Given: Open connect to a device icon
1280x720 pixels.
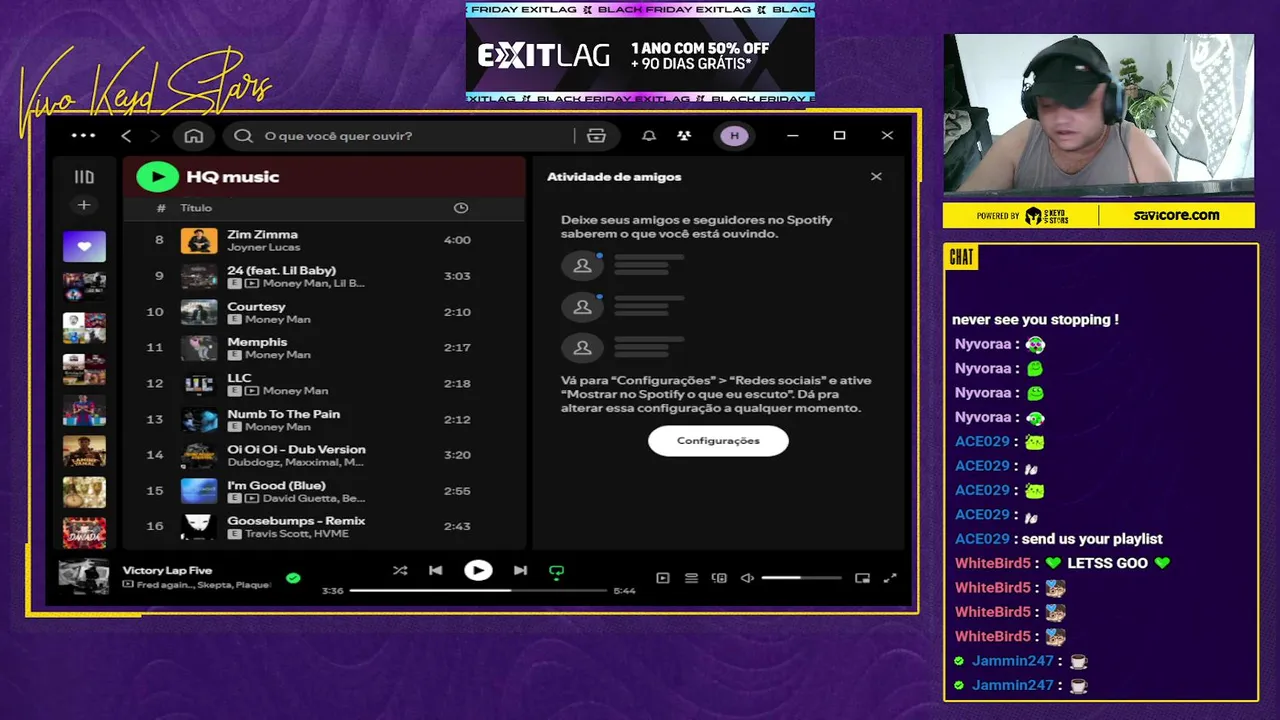Looking at the screenshot, I should tap(719, 578).
